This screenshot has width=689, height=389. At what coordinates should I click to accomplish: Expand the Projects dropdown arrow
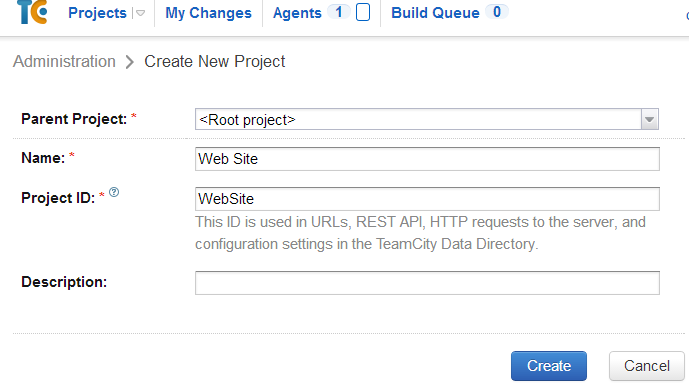[x=140, y=13]
